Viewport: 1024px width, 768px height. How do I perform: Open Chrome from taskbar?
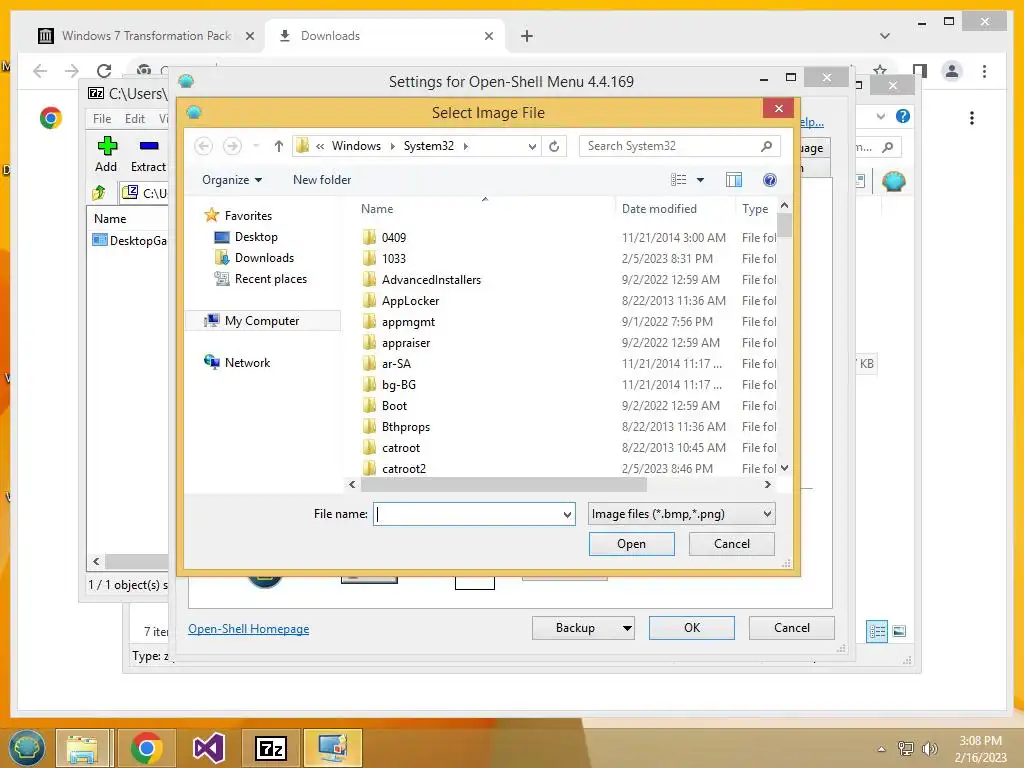coord(146,748)
